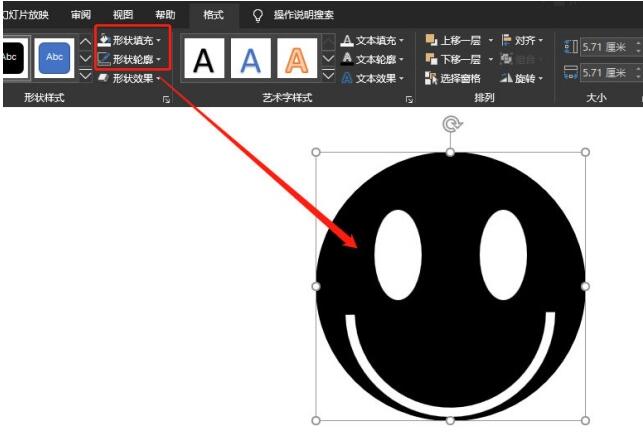
Task: Open the 形状填充 (Shape Fill) dropdown
Action: pyautogui.click(x=131, y=40)
